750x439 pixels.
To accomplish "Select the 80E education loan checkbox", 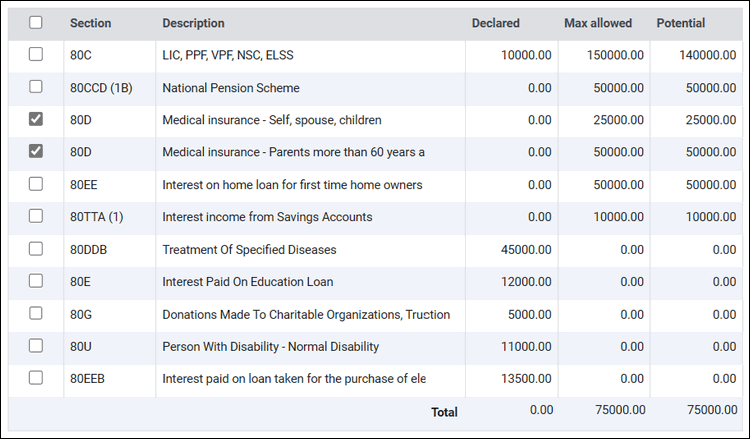I will click(x=36, y=281).
